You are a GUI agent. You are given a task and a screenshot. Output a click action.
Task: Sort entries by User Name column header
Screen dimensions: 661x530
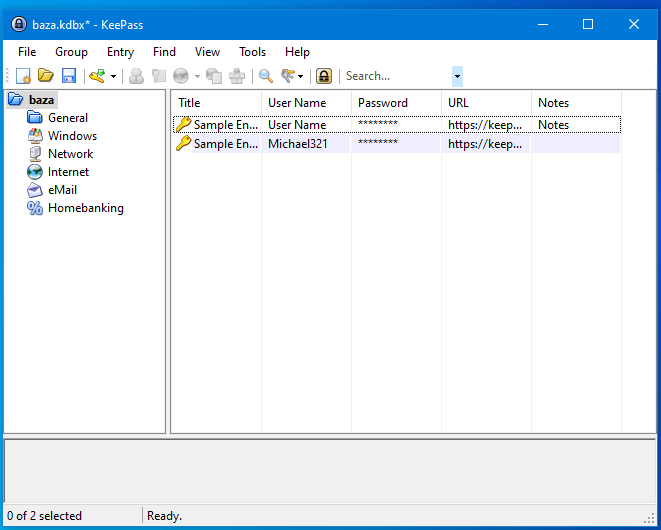305,103
